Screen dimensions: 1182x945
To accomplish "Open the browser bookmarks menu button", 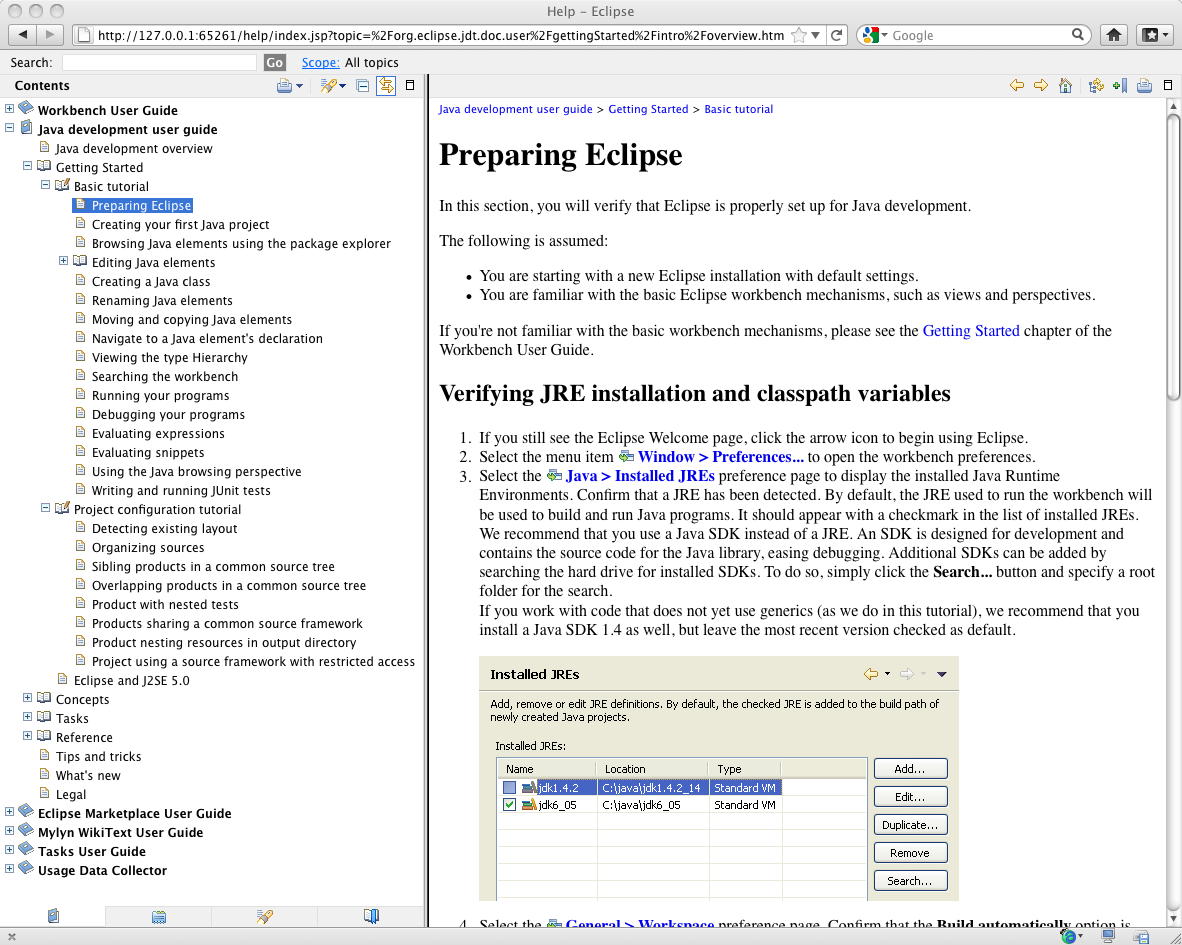I will coord(1154,35).
